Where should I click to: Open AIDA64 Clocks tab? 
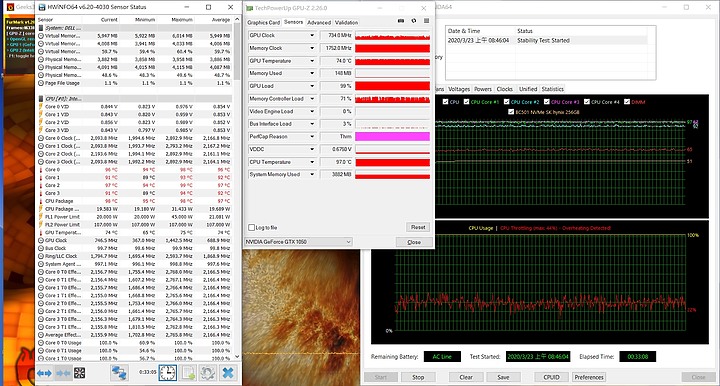pyautogui.click(x=505, y=89)
